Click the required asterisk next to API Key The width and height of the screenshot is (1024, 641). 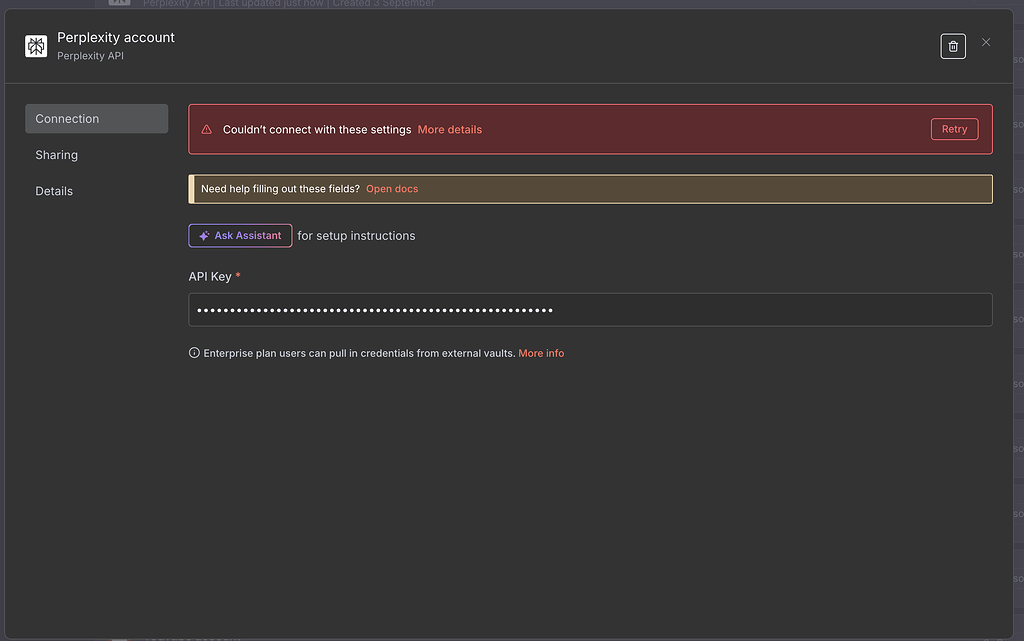238,275
